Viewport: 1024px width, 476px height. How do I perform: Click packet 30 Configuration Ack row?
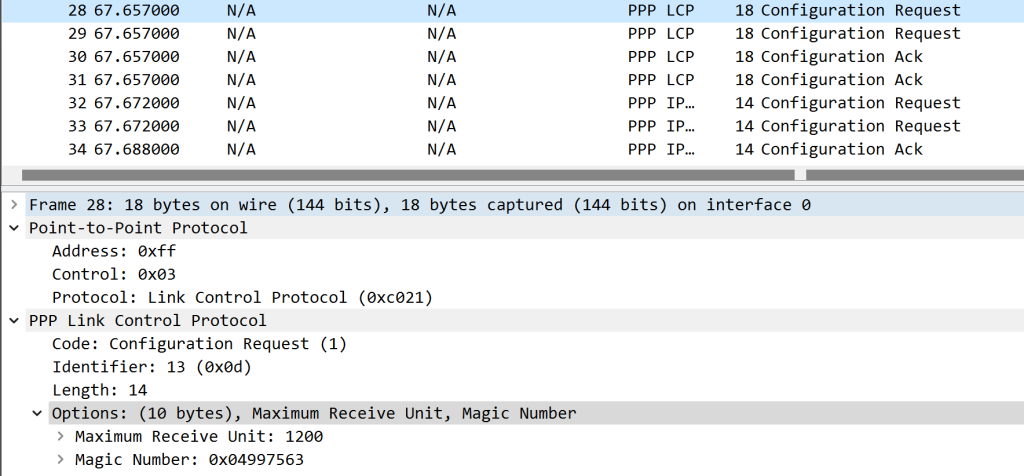500,56
